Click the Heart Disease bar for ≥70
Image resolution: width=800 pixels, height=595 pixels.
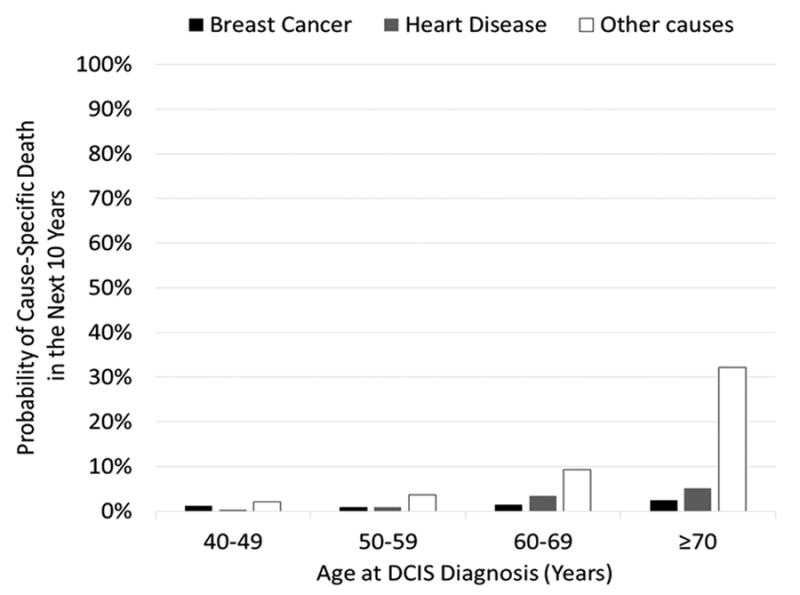click(x=698, y=499)
